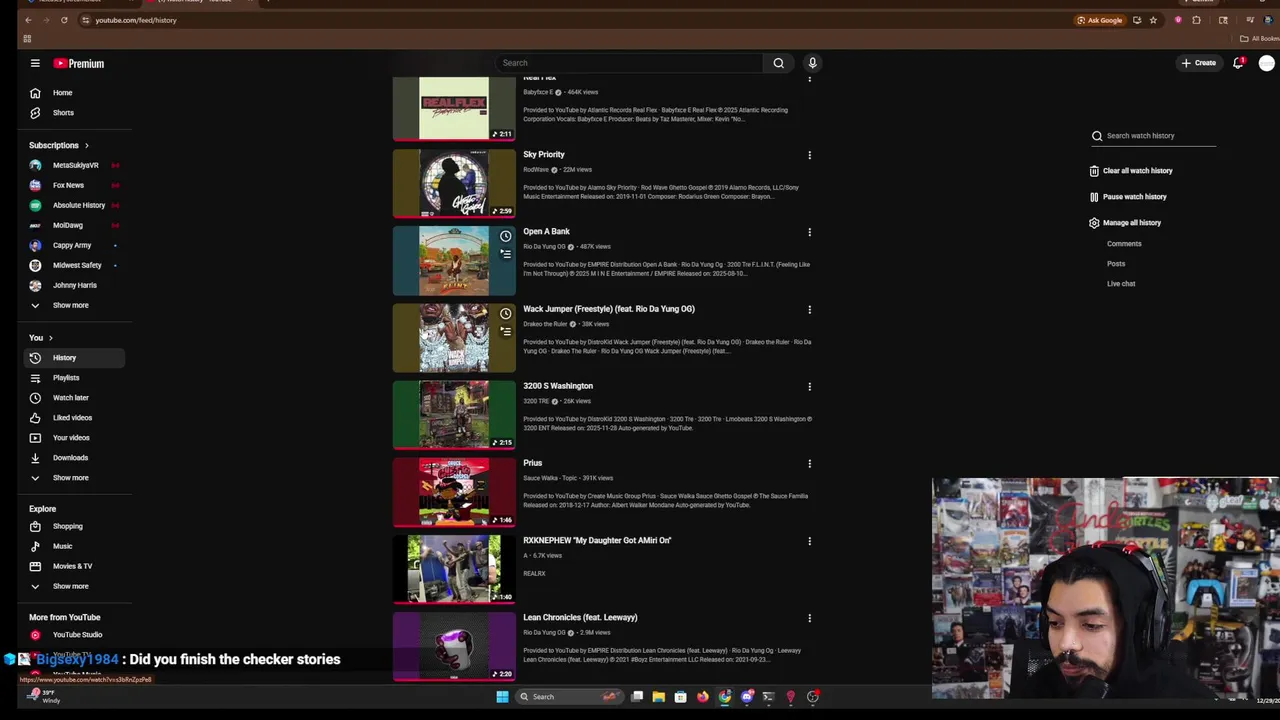Image resolution: width=1280 pixels, height=720 pixels.
Task: Activate voice search microphone
Action: [x=812, y=63]
